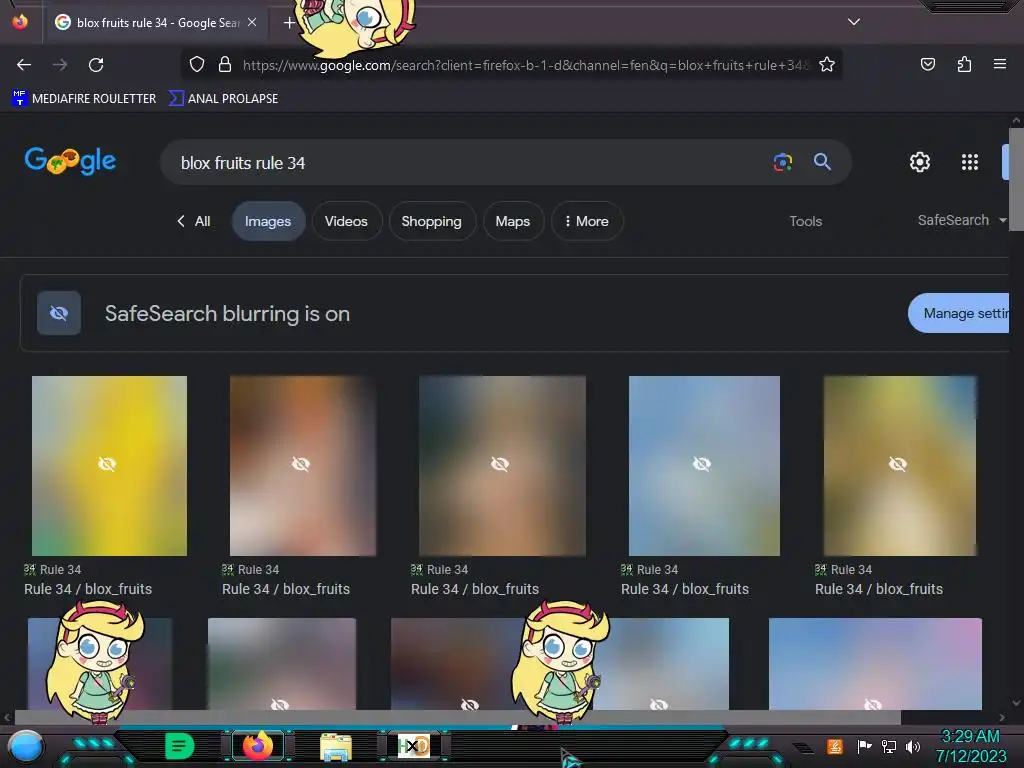
Task: Open the Google apps grid
Action: point(970,162)
